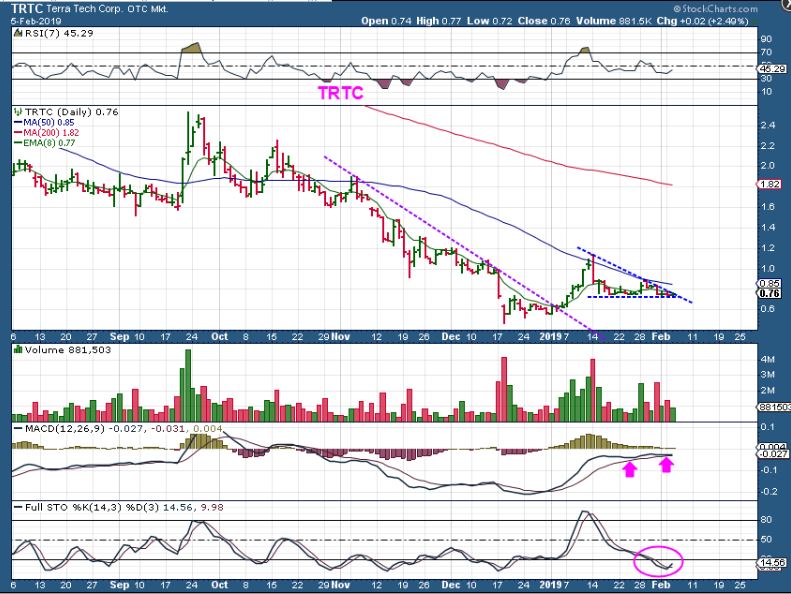Click the '90' RSI axis value

tap(766, 39)
